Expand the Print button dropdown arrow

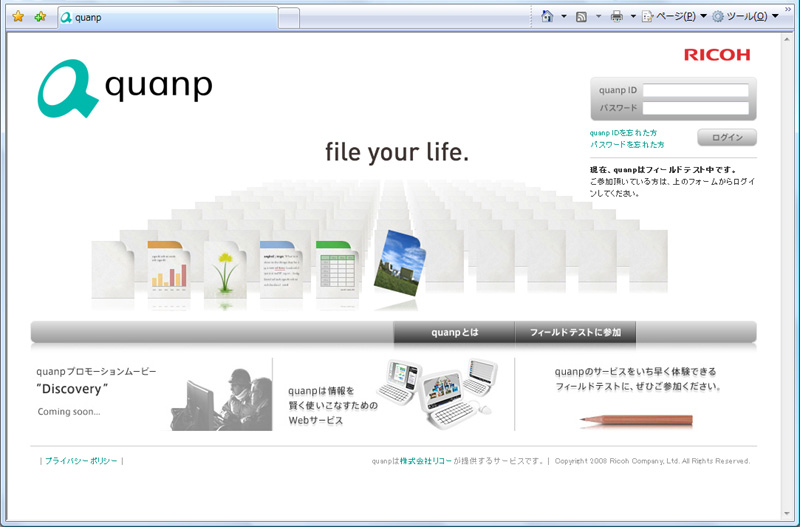633,17
